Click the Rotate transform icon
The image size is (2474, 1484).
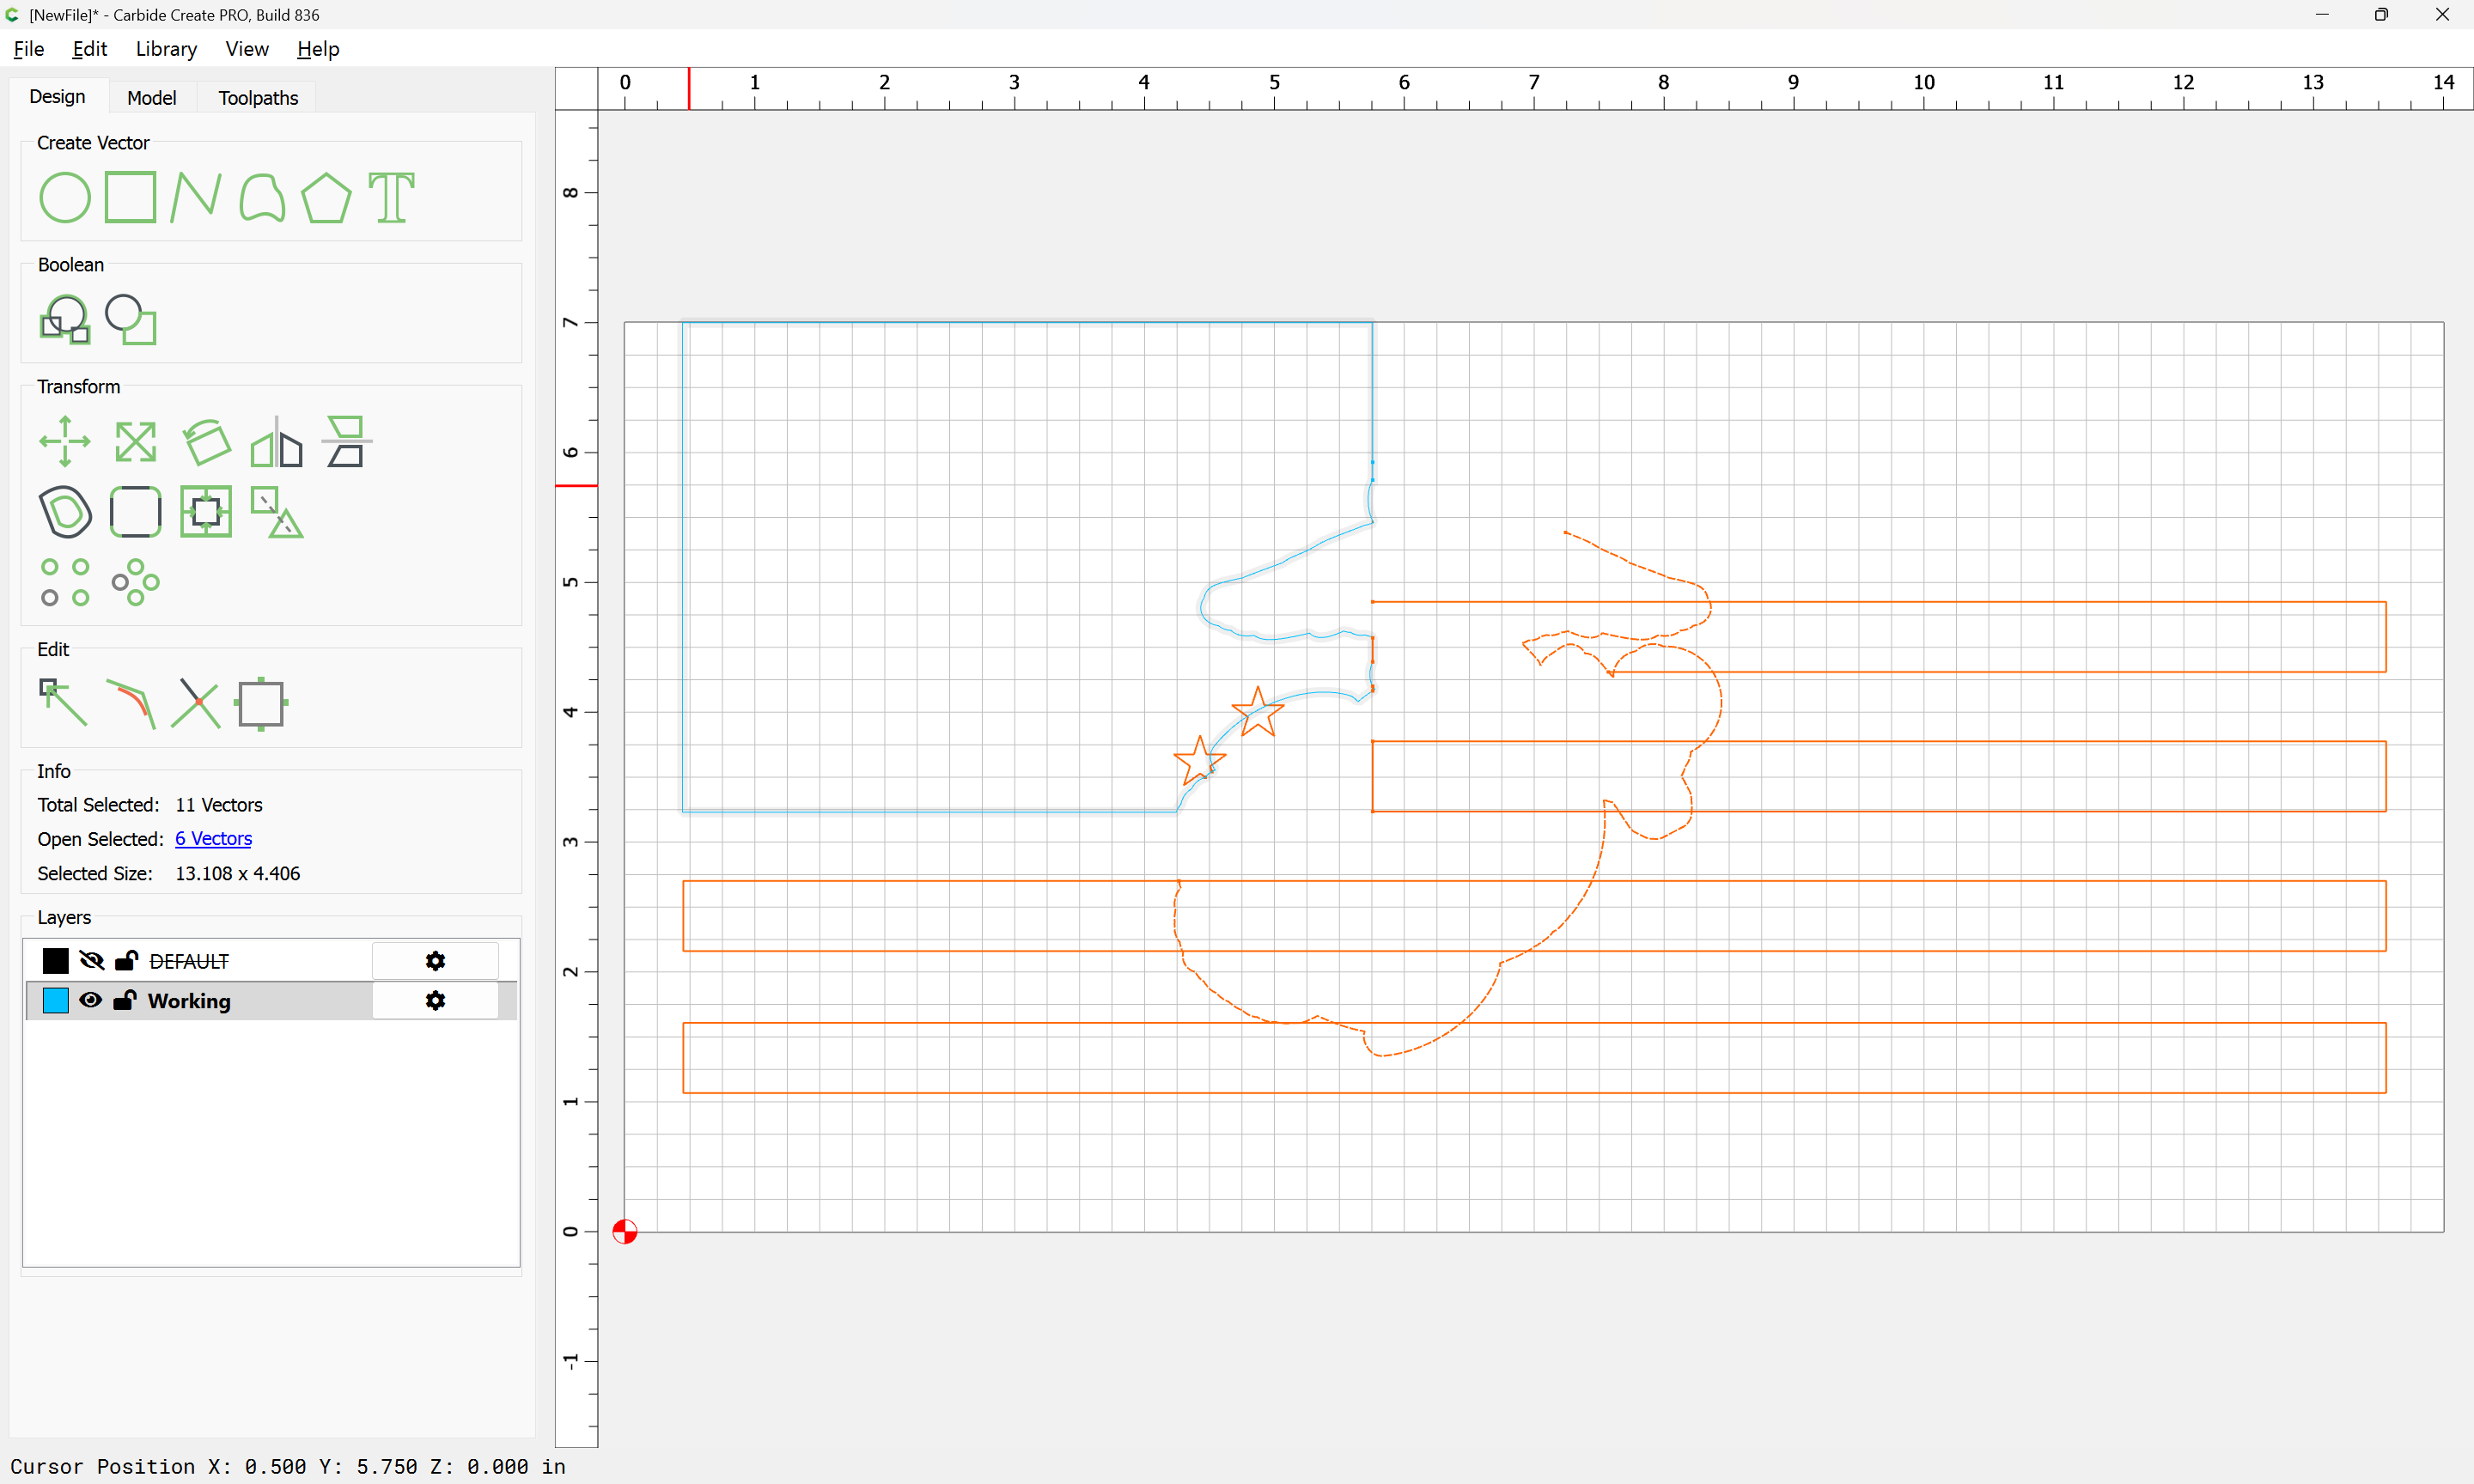[207, 441]
